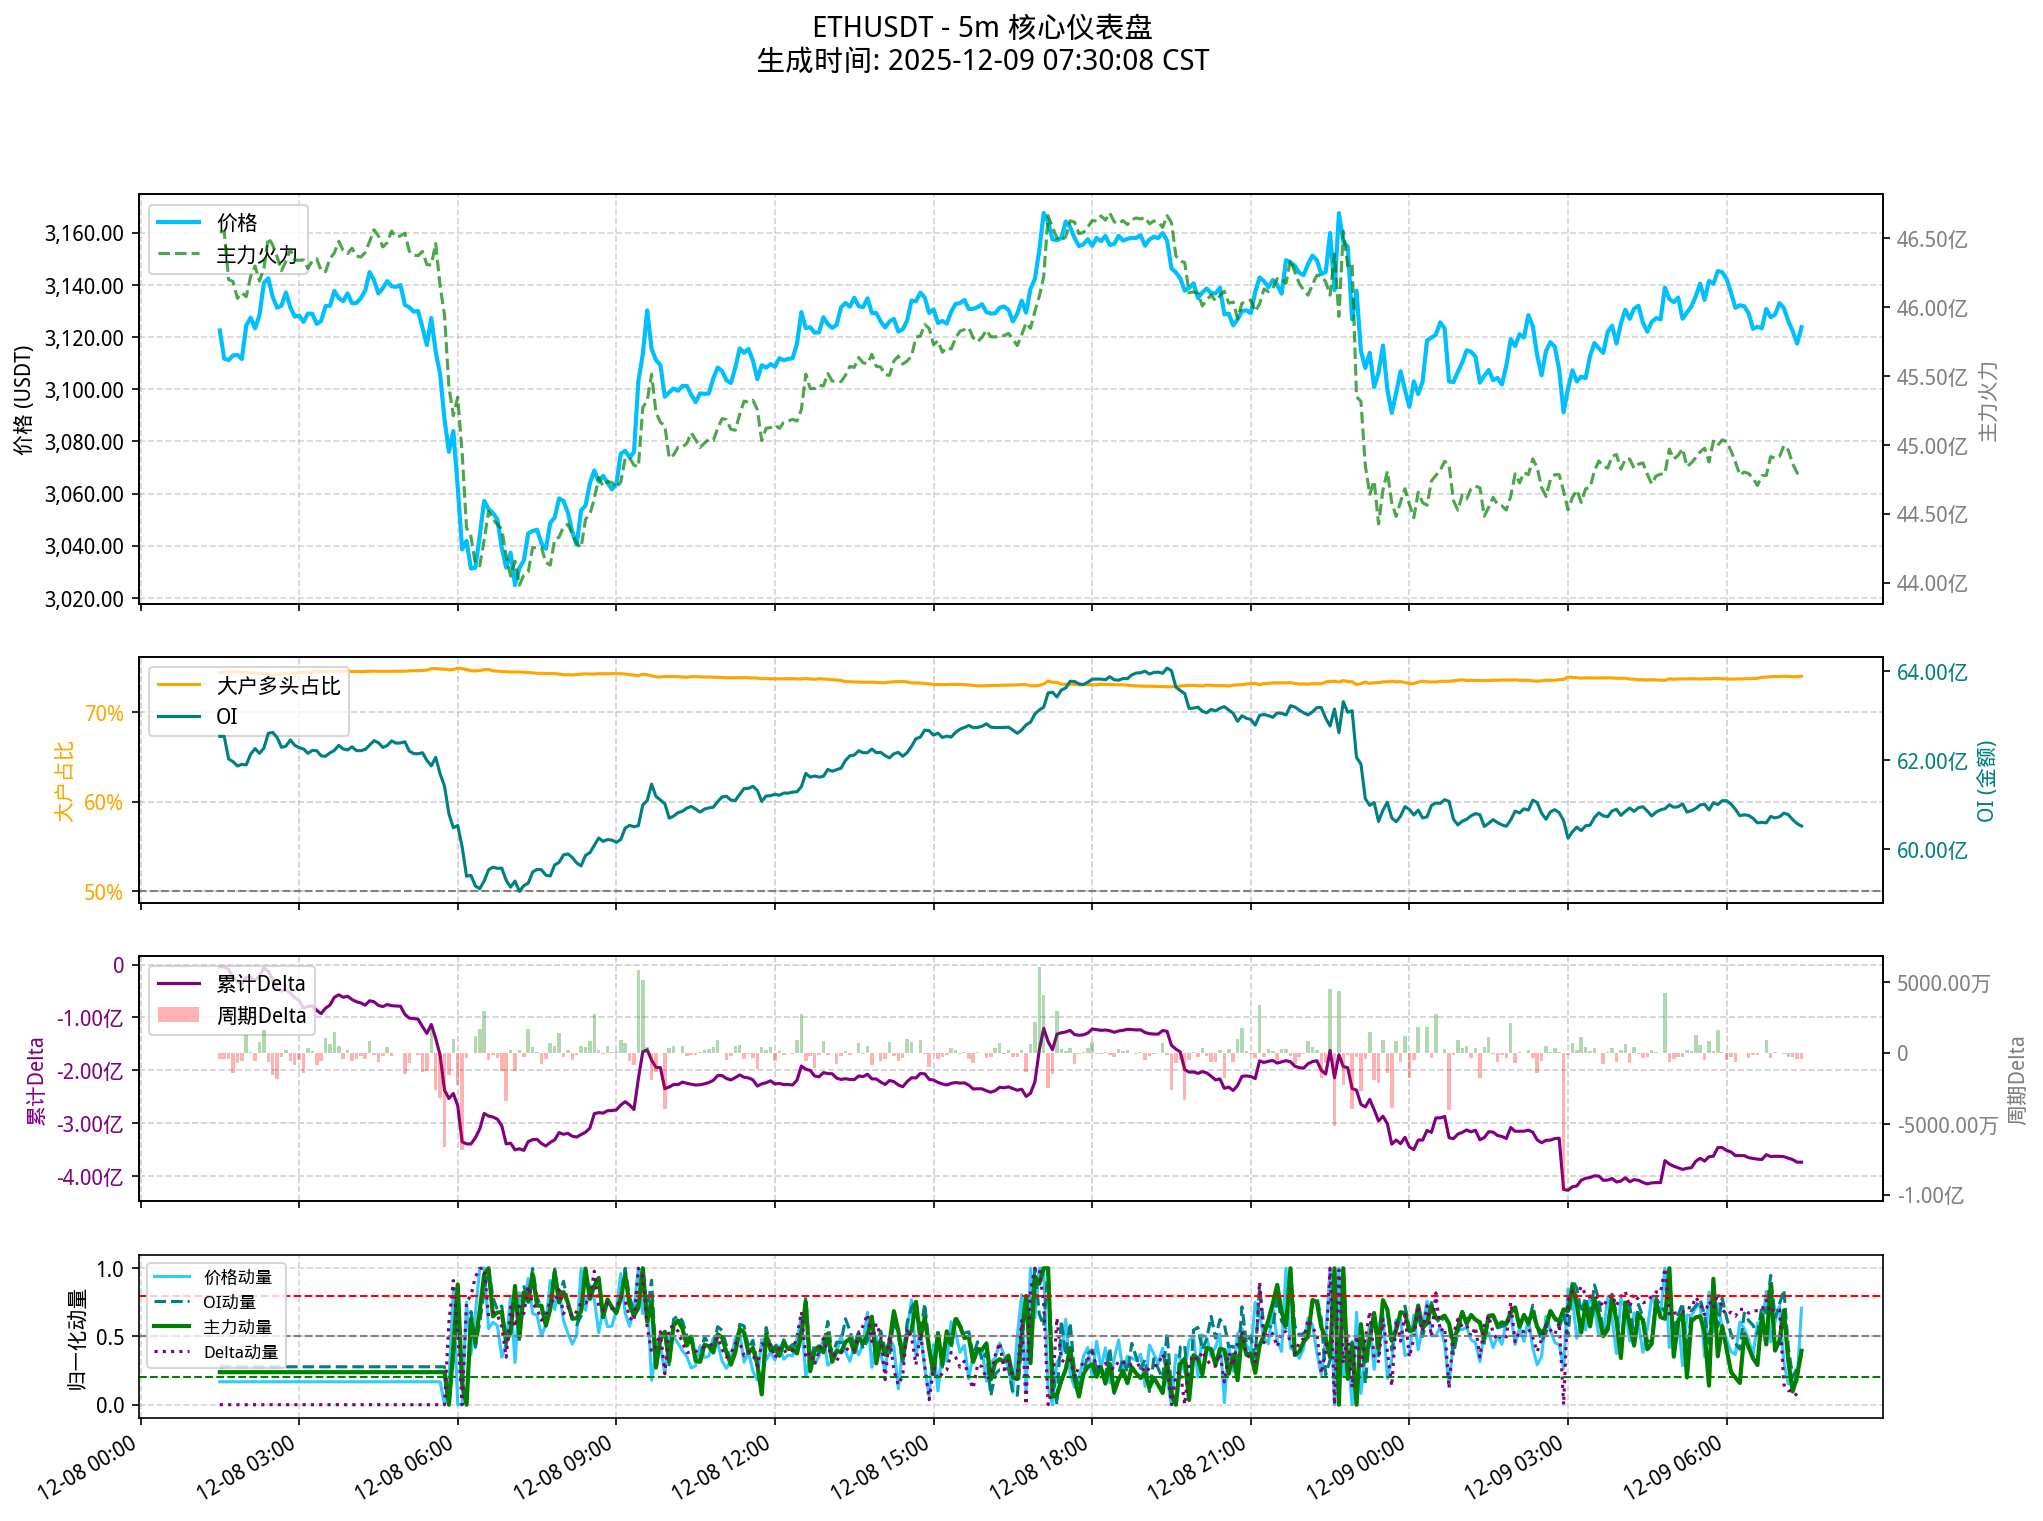Click the OI legend entry
Image resolution: width=2043 pixels, height=1521 pixels.
coord(227,716)
